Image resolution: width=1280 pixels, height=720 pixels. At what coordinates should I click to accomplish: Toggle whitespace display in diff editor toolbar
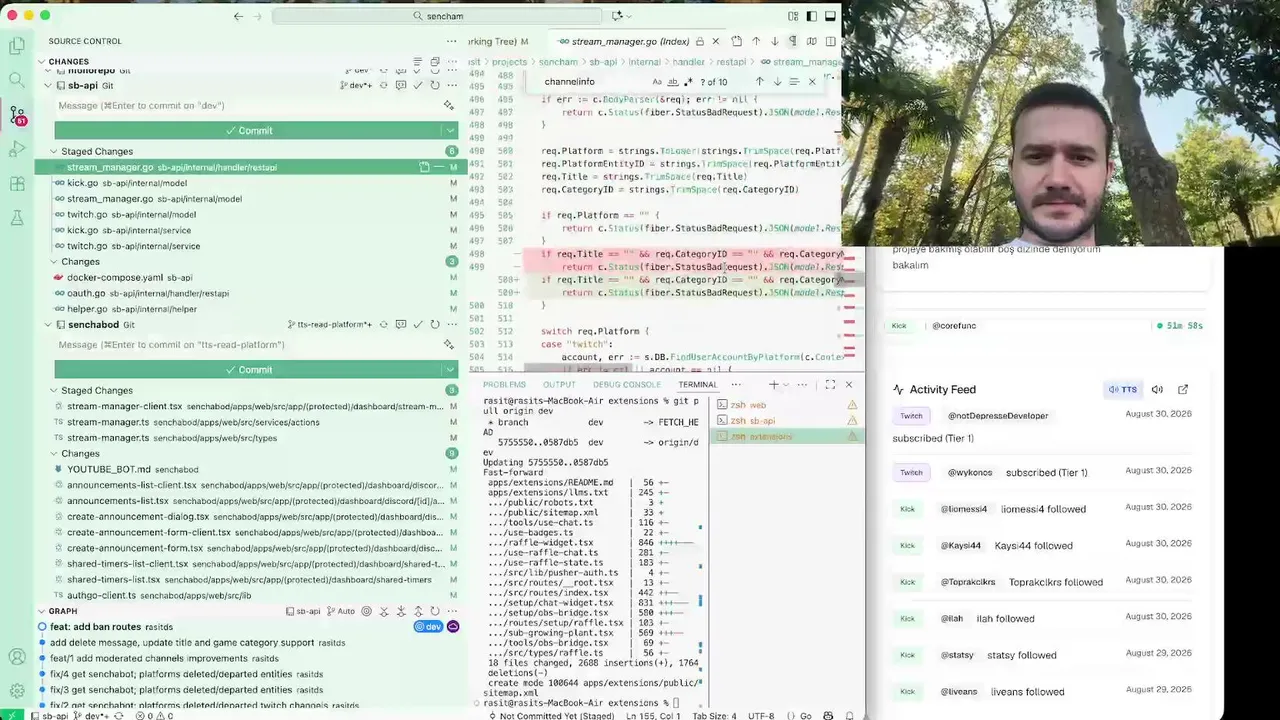tap(793, 41)
